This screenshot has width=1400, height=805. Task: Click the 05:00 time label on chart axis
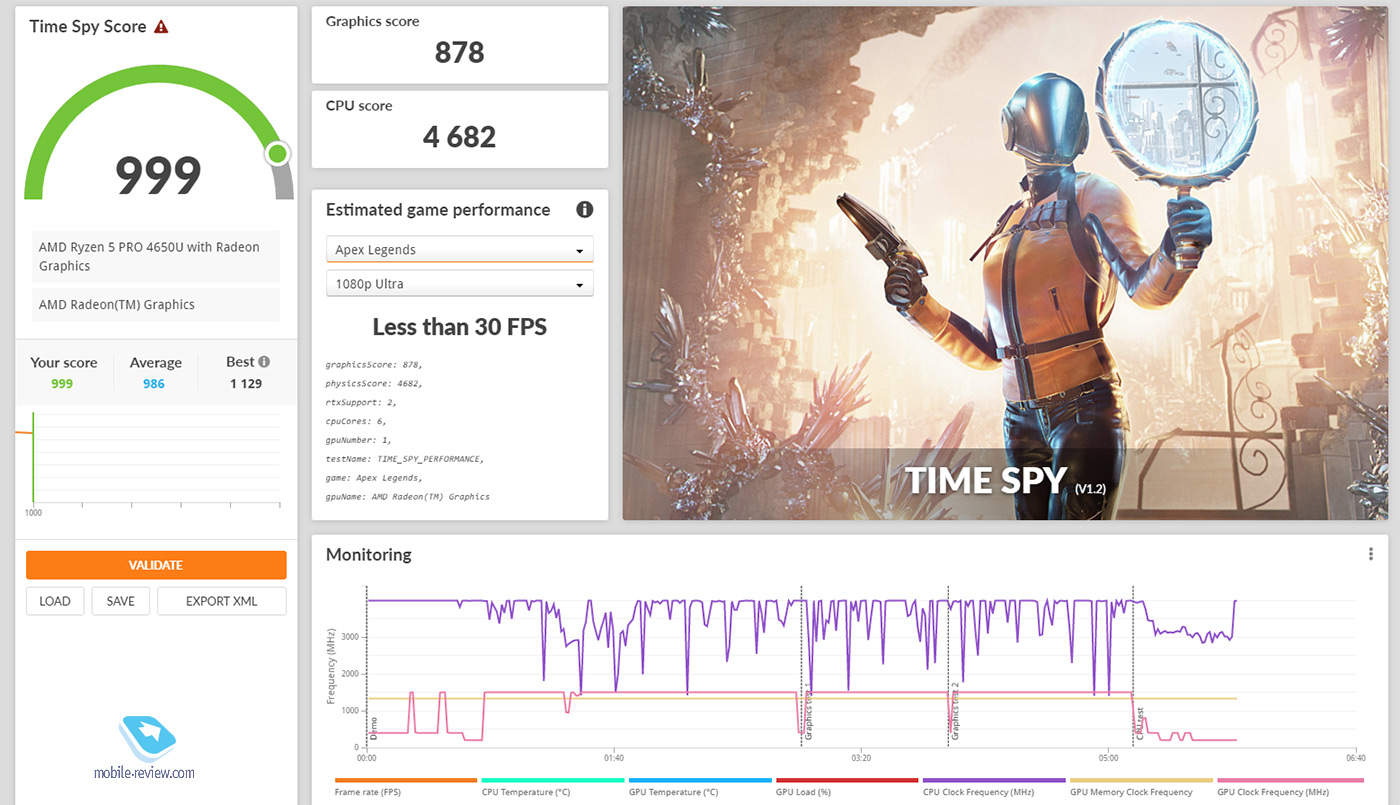[1107, 758]
